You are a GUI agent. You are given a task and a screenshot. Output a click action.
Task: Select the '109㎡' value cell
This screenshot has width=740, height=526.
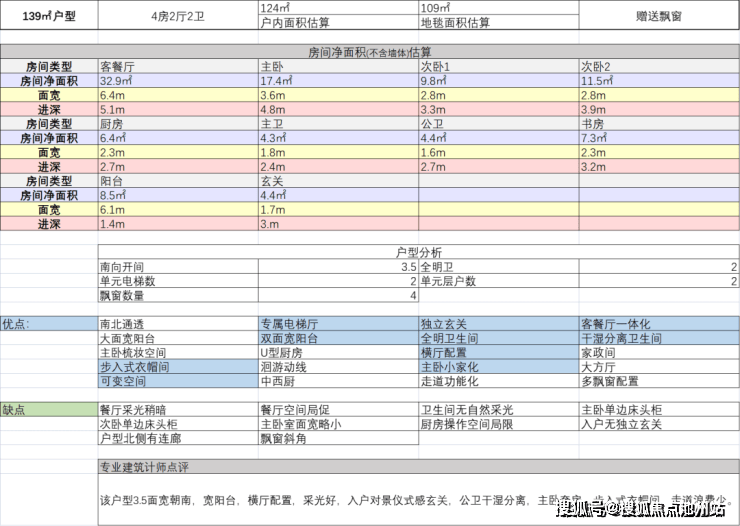[x=499, y=8]
